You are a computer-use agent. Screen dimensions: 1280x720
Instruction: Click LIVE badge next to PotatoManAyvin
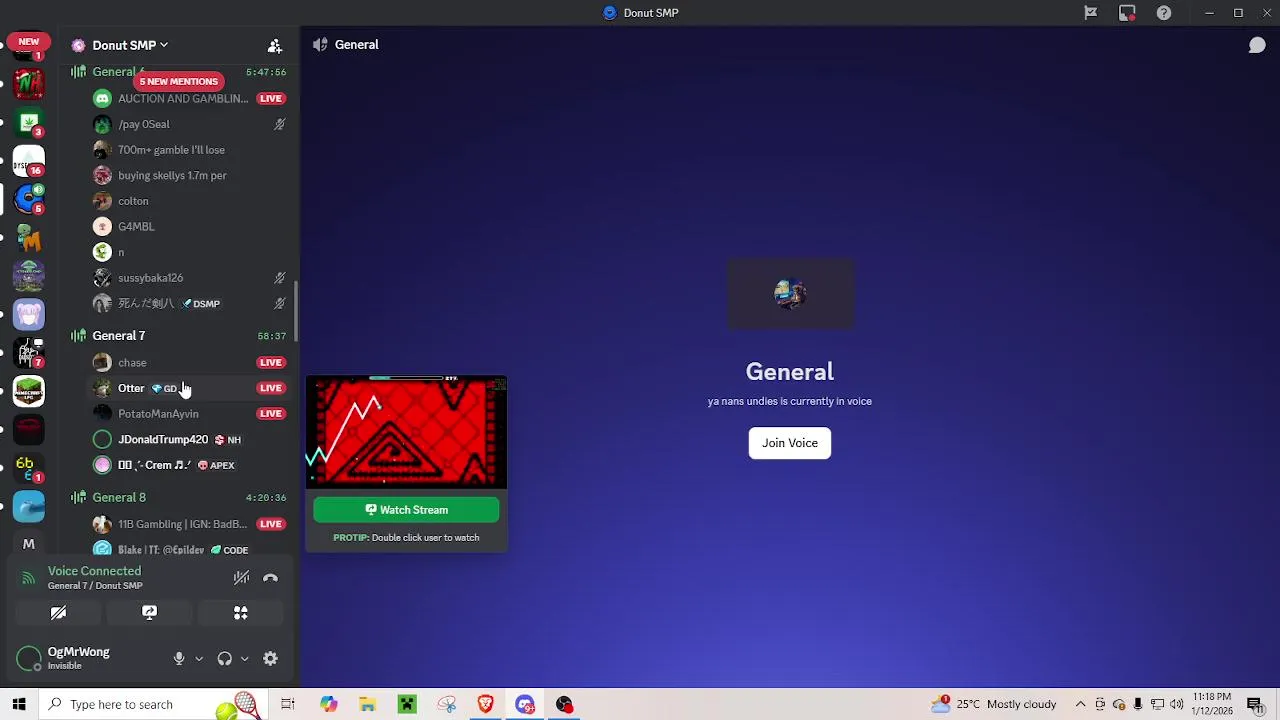click(271, 414)
